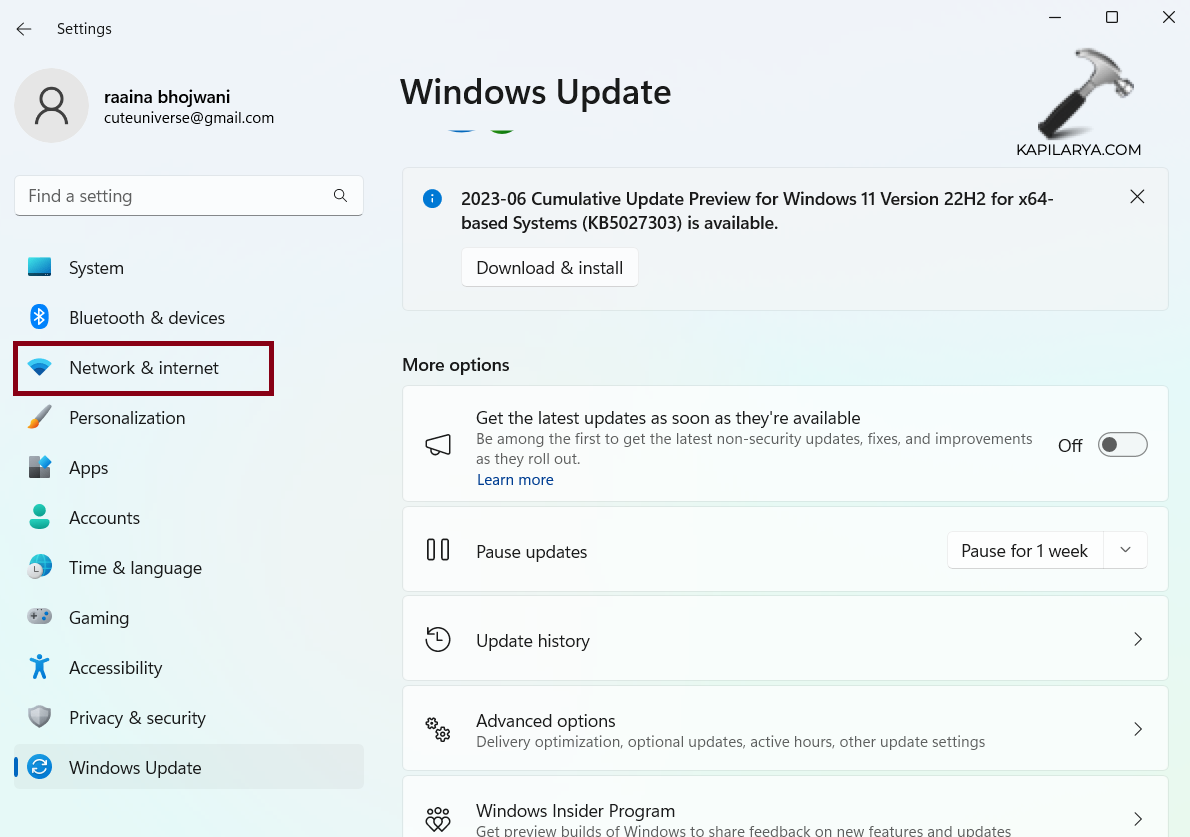This screenshot has width=1190, height=837.
Task: Expand Advanced options chevron
Action: [1137, 729]
